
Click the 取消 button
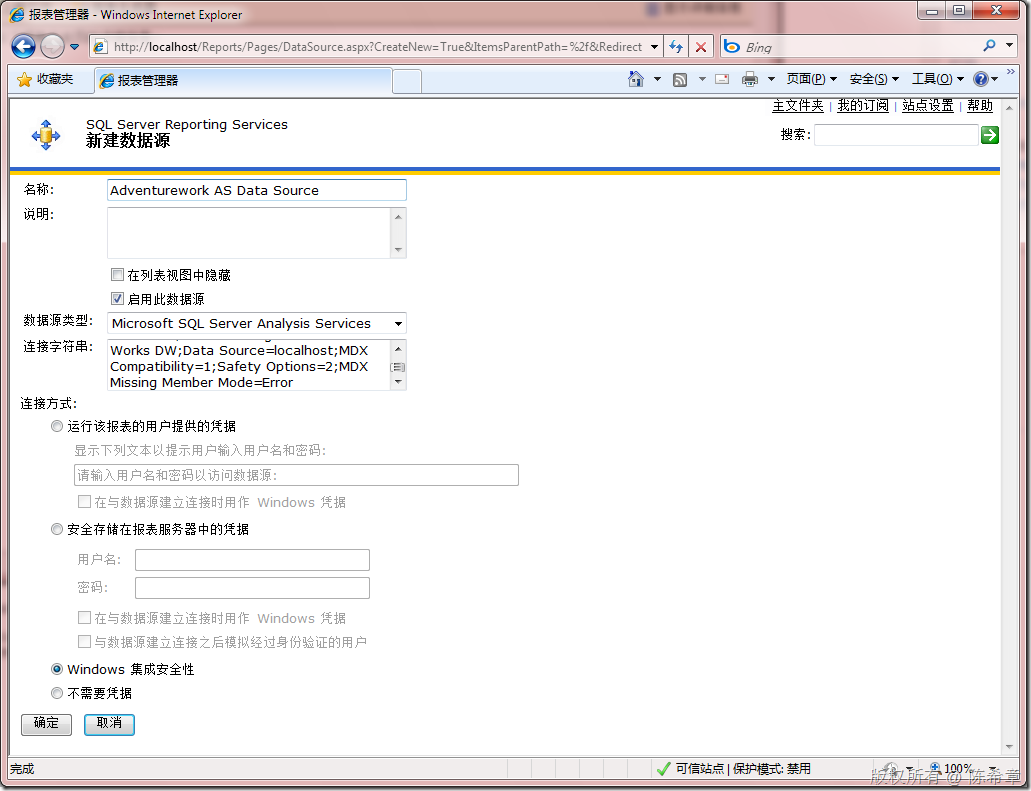tap(109, 724)
